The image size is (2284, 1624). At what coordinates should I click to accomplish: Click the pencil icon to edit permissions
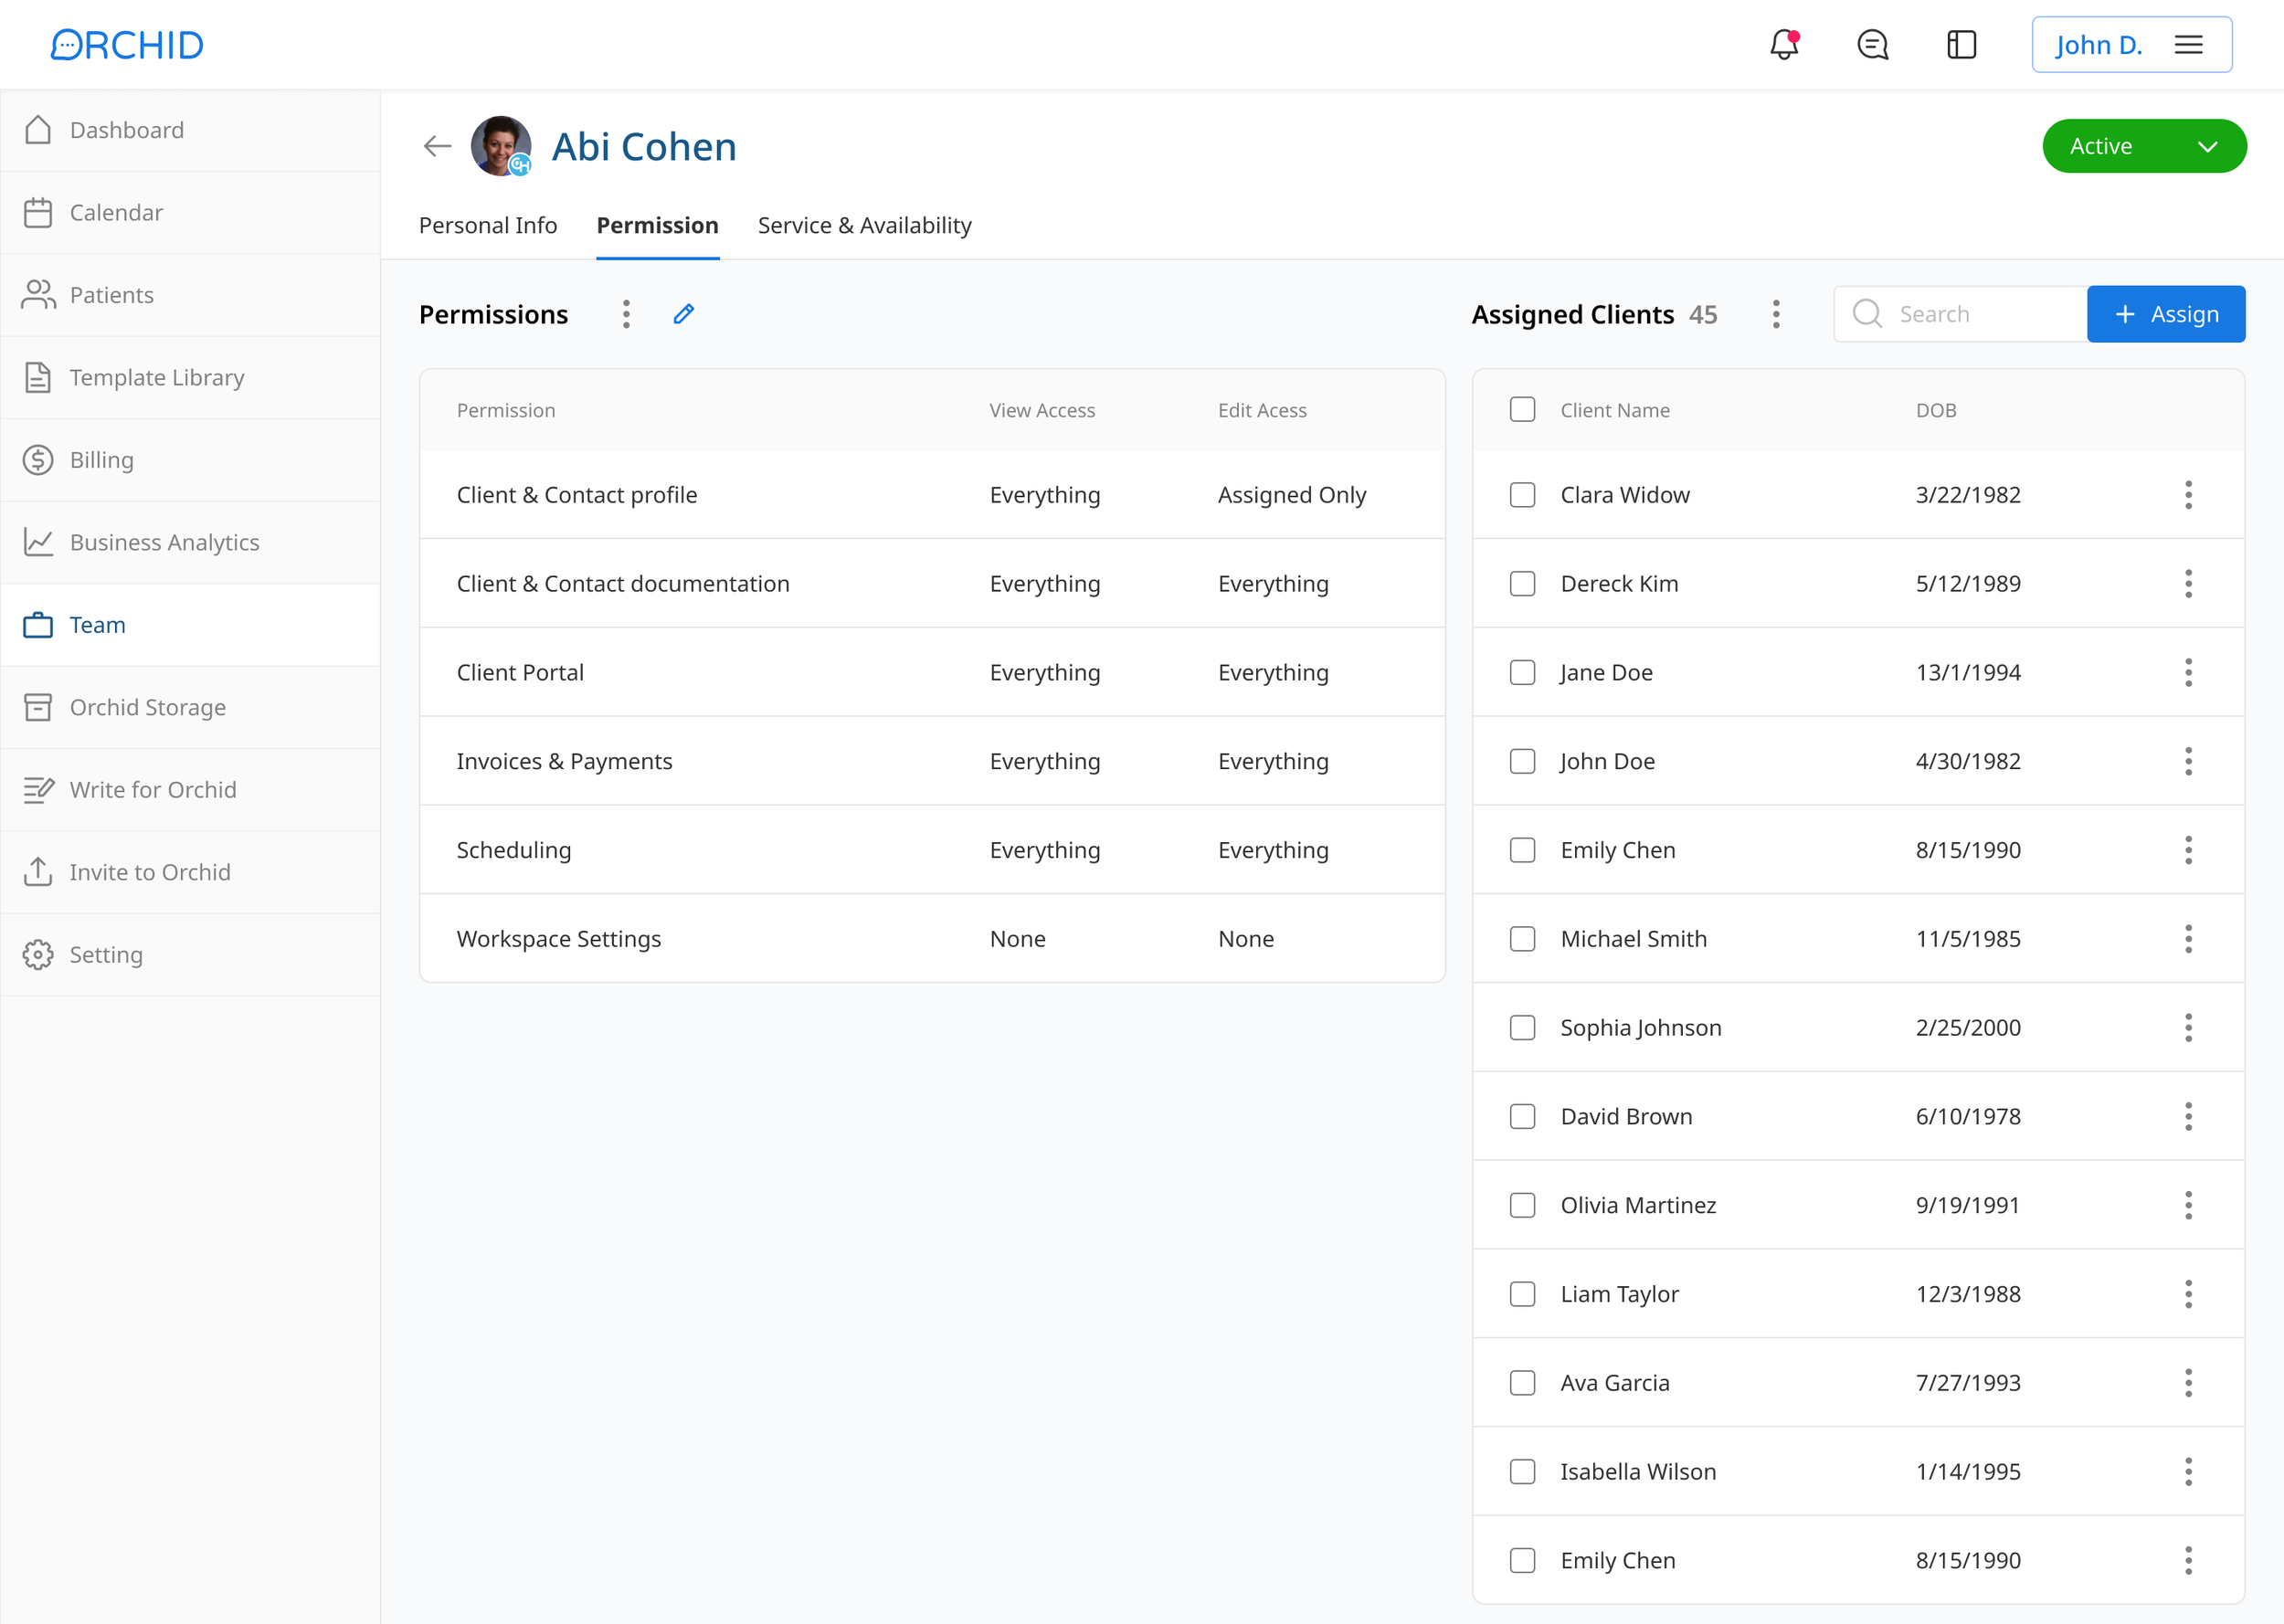(684, 314)
